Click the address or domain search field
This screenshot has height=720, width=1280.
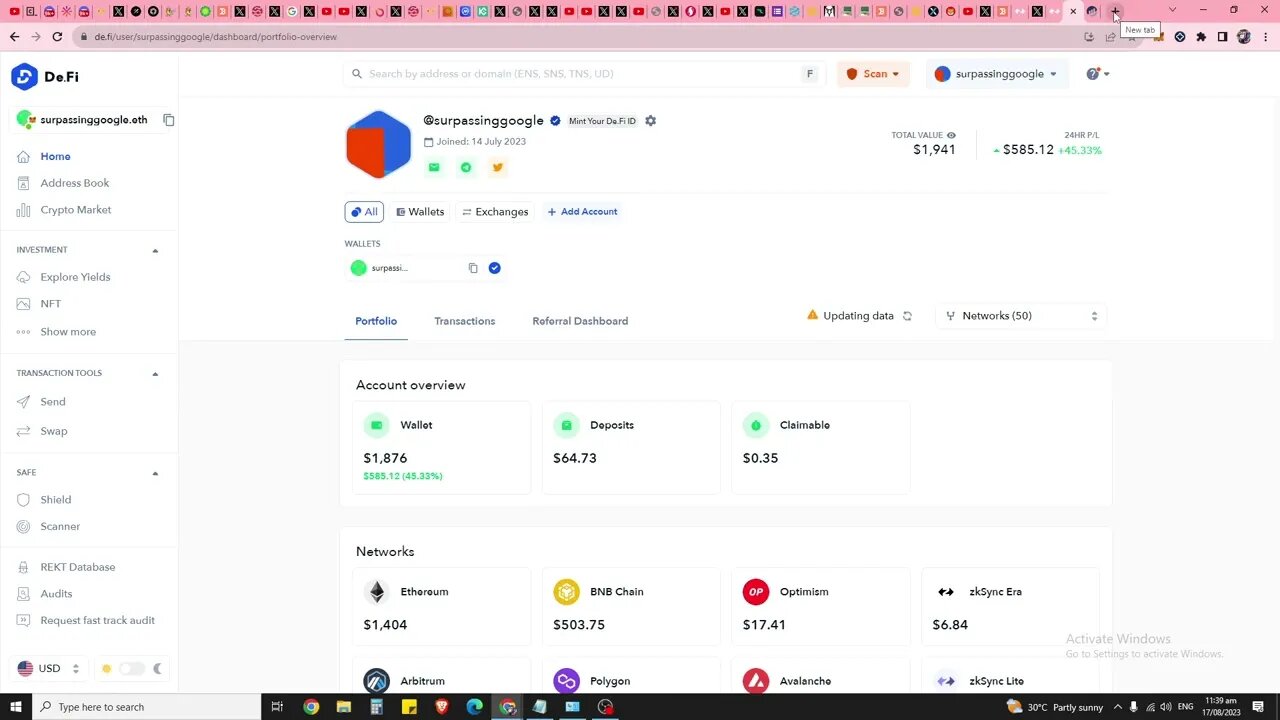pyautogui.click(x=585, y=74)
